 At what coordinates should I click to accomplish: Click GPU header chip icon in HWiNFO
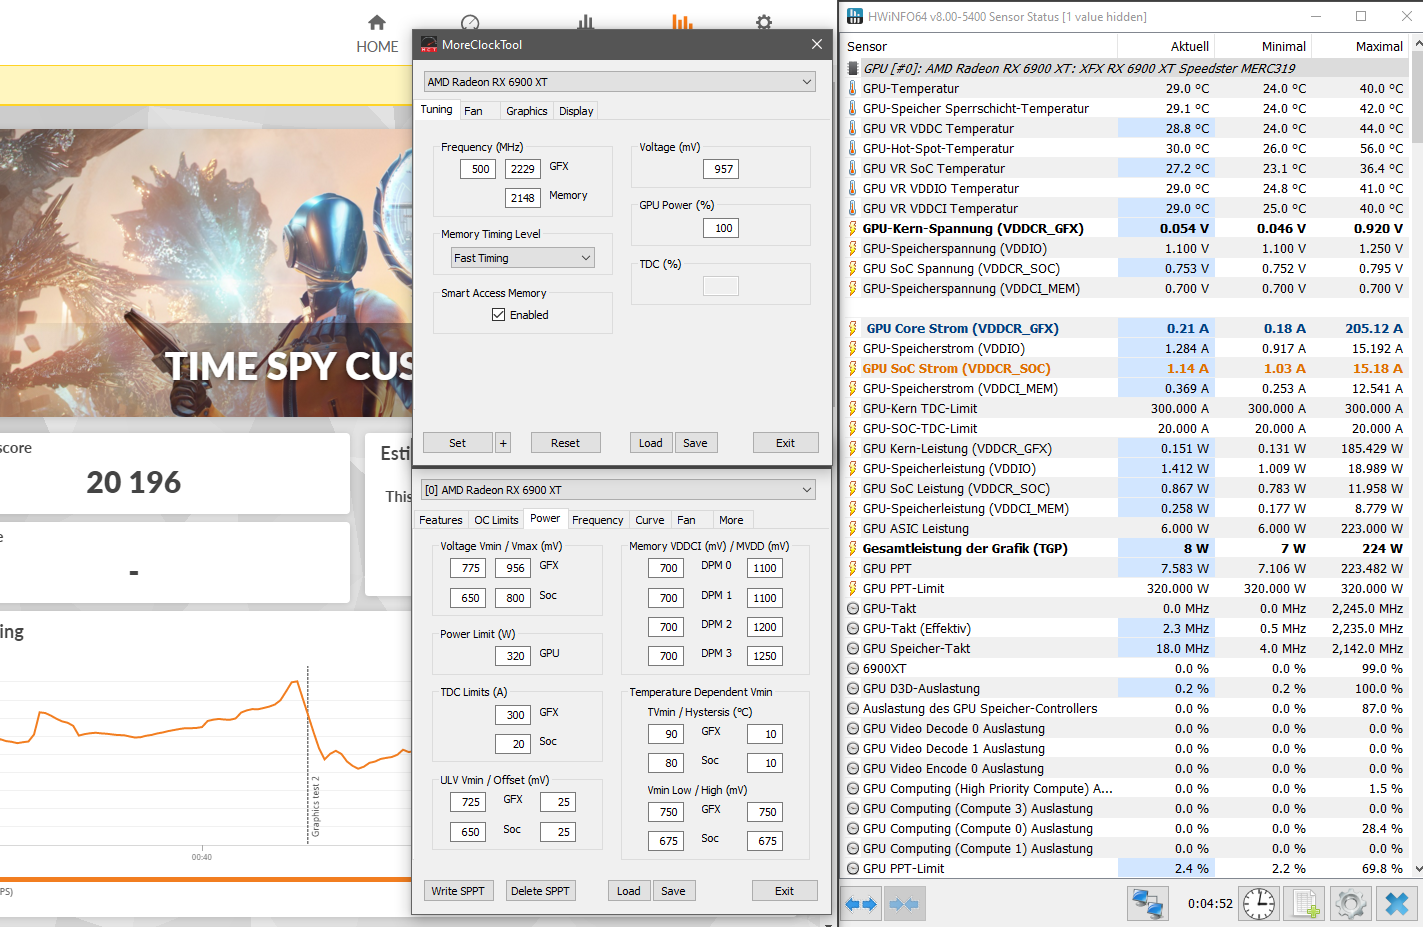click(x=853, y=68)
